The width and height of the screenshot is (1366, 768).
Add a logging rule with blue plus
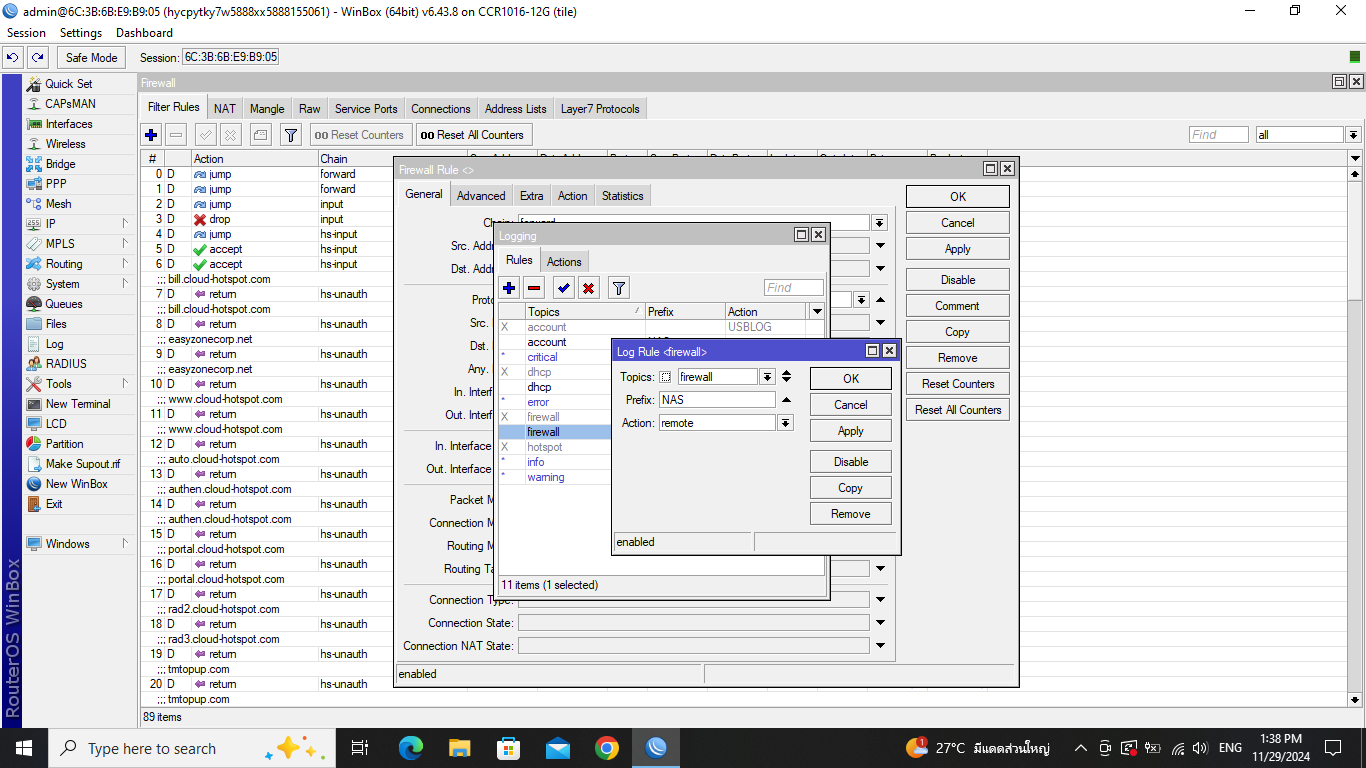509,288
